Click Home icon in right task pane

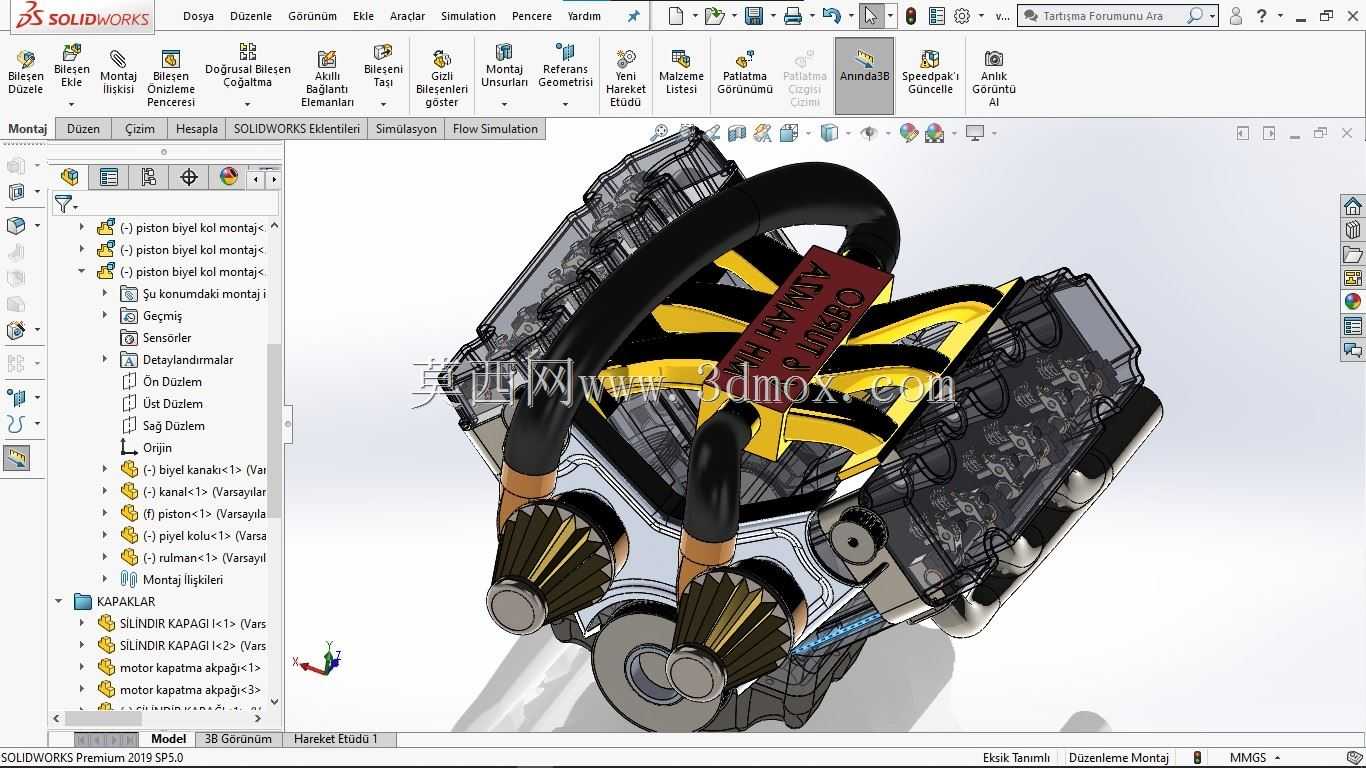1352,206
